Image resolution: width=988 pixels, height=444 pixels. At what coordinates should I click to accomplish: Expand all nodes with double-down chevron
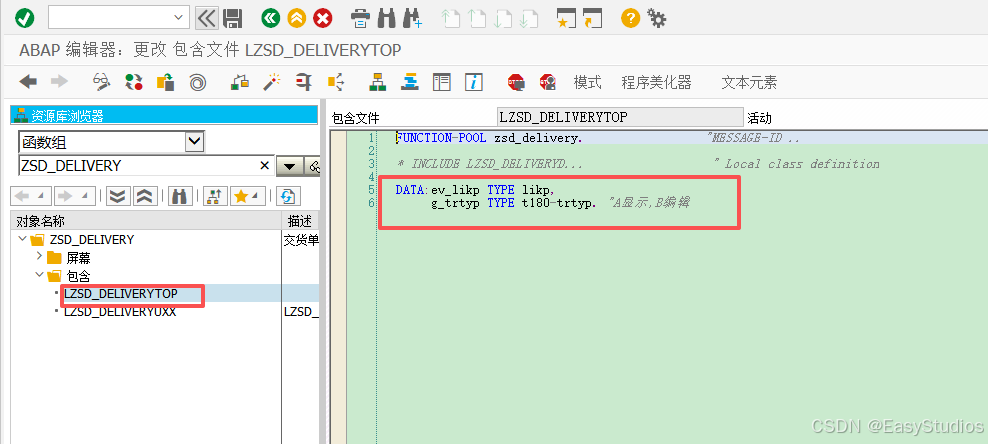117,196
